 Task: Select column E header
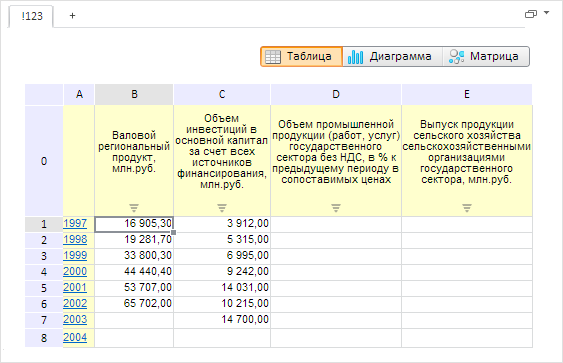[467, 94]
